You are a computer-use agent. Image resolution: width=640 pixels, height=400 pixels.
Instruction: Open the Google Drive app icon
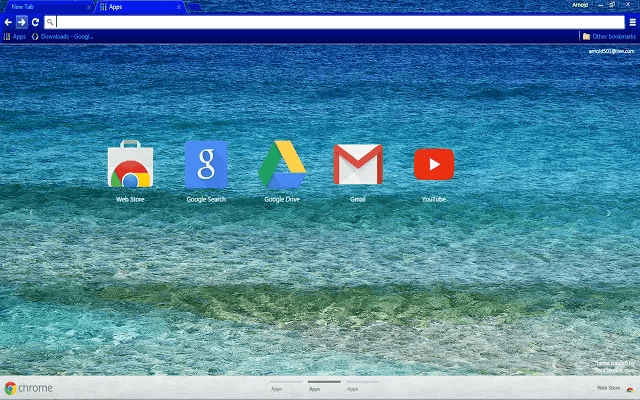coord(282,166)
